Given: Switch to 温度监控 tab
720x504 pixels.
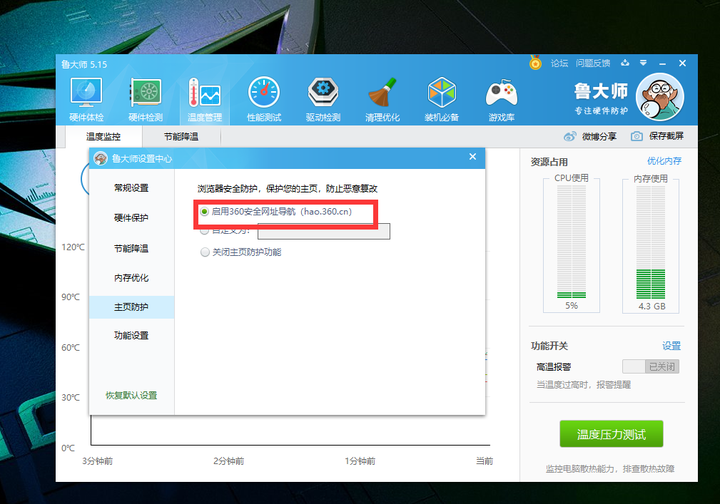Looking at the screenshot, I should (103, 137).
